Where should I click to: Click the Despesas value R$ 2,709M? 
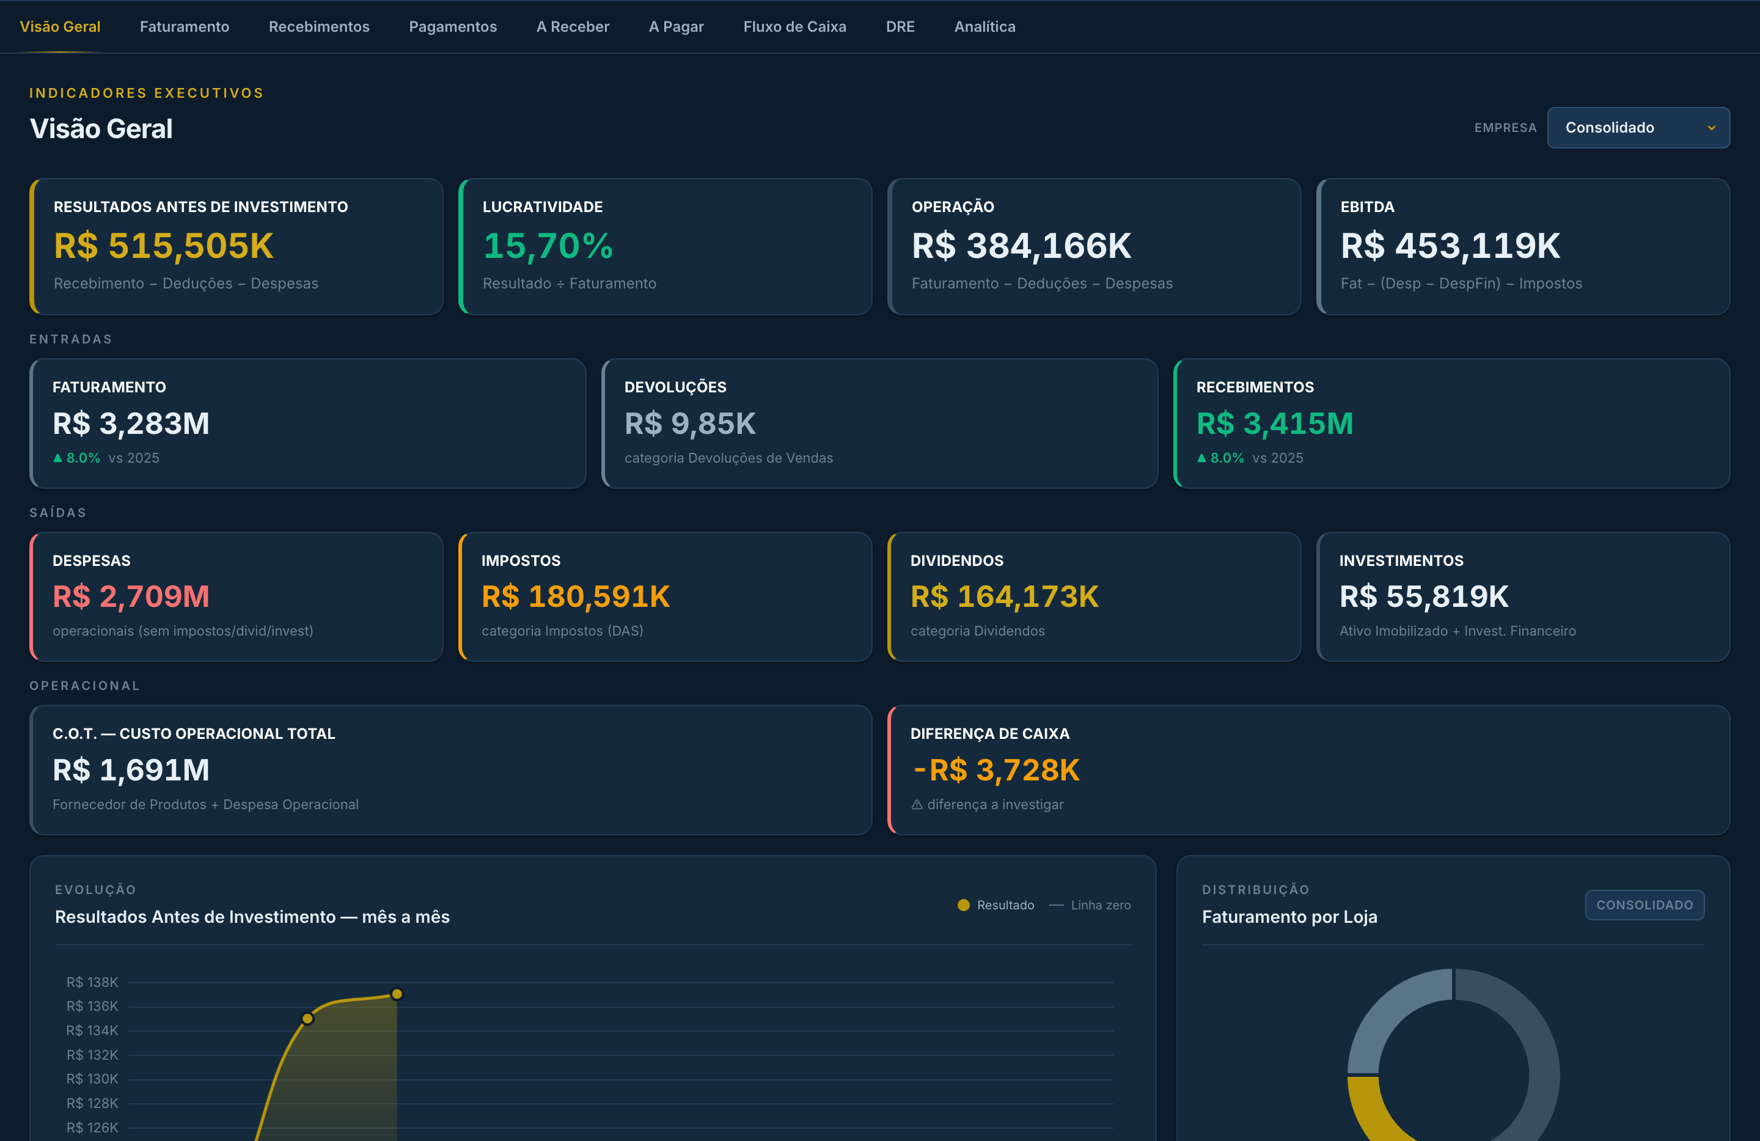131,597
